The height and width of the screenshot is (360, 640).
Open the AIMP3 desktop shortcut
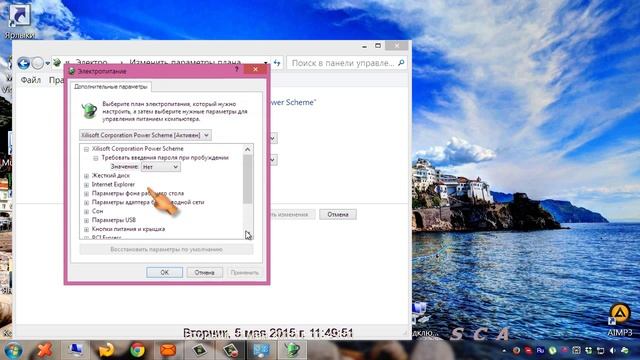pos(620,319)
